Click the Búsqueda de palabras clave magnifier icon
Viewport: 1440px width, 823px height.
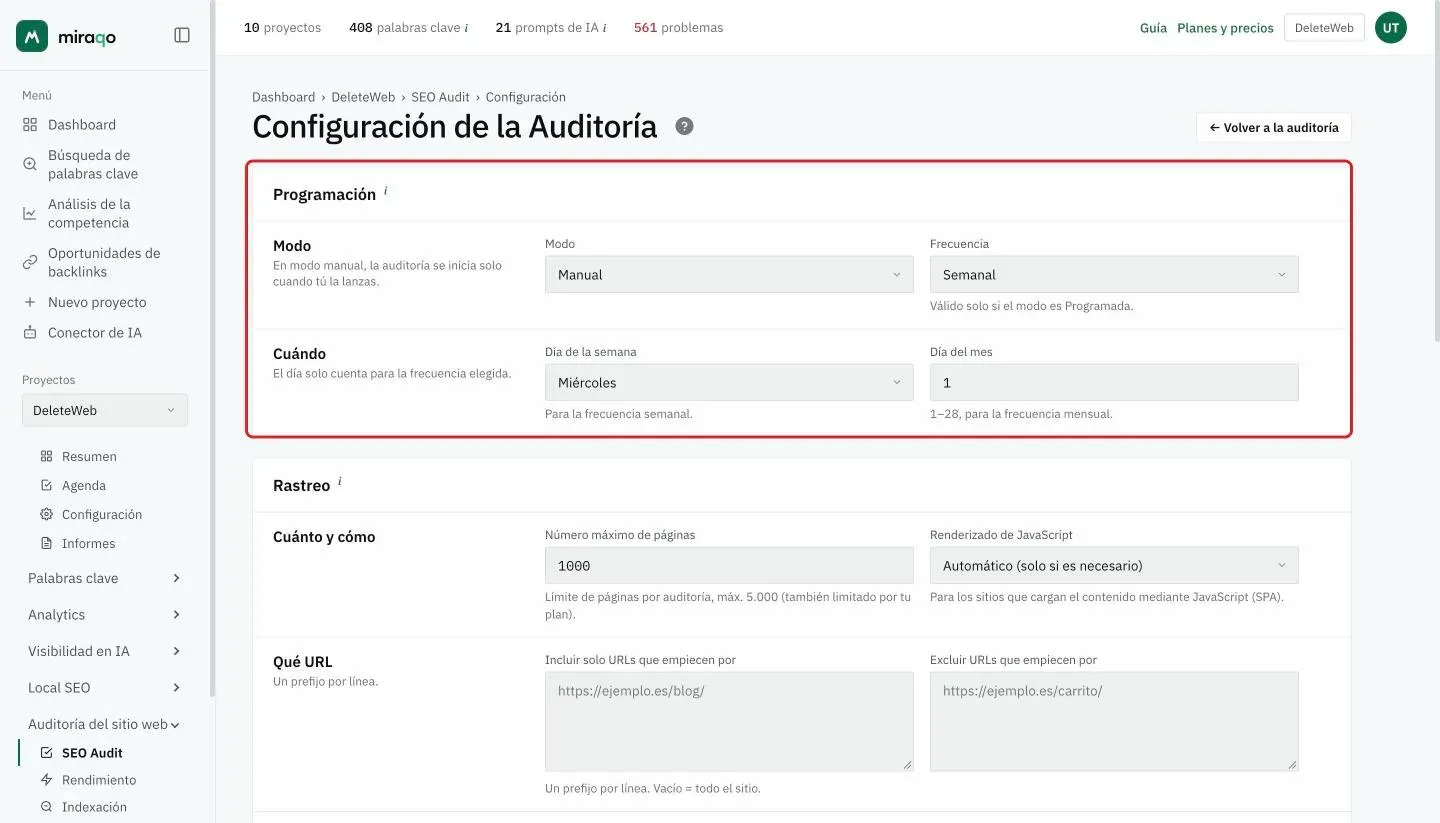[30, 164]
